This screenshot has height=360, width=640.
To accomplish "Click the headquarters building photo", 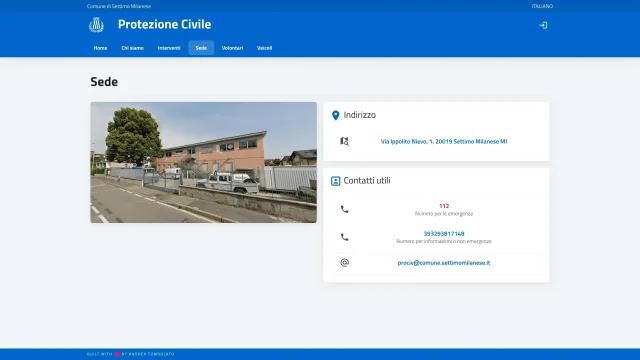I will click(204, 162).
